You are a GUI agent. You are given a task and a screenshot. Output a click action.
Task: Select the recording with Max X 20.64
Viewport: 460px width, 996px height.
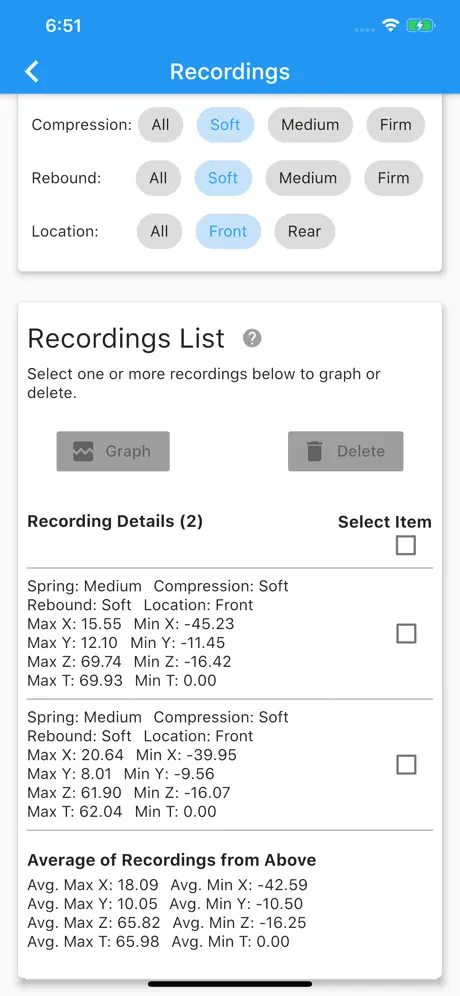click(406, 765)
